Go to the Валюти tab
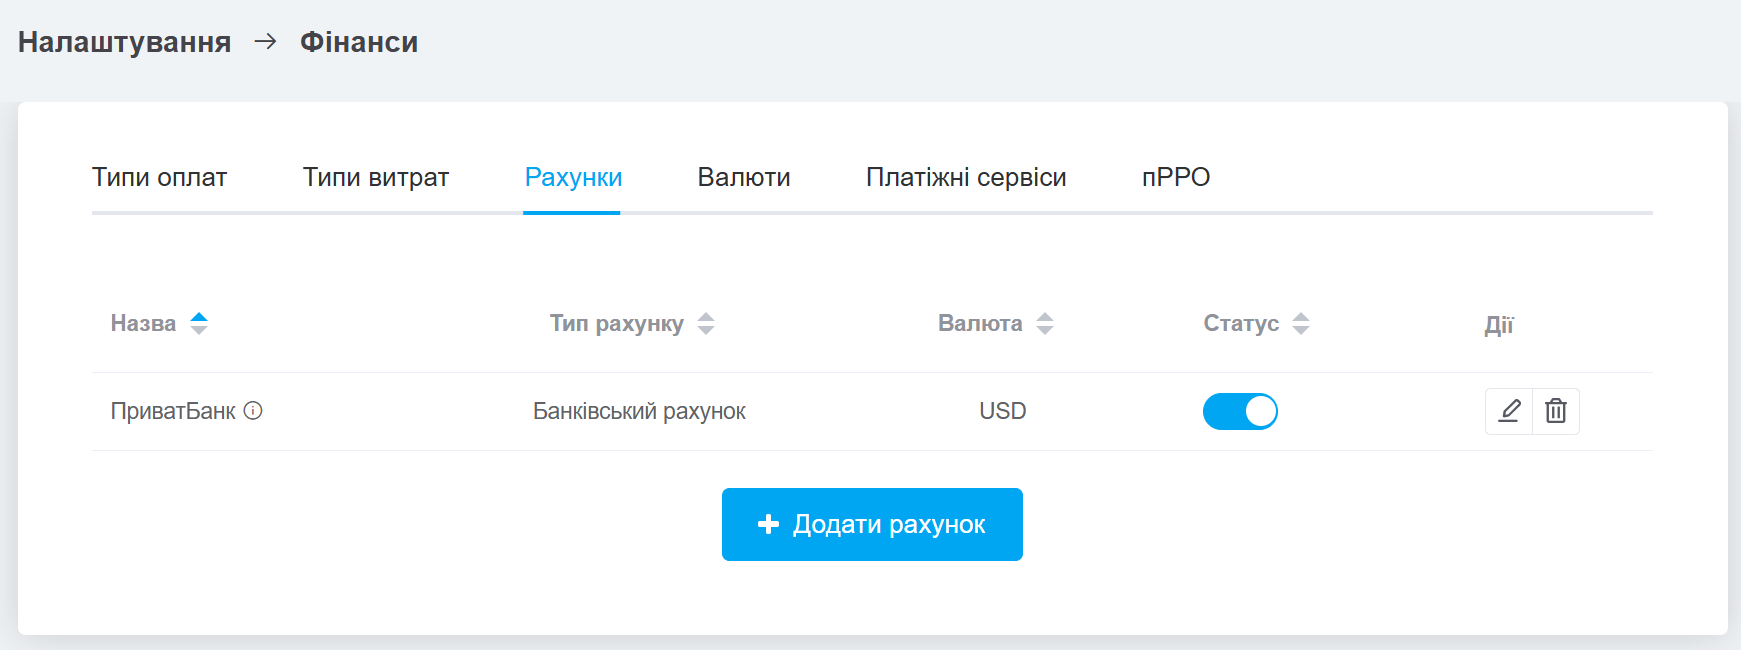1741x650 pixels. click(744, 177)
